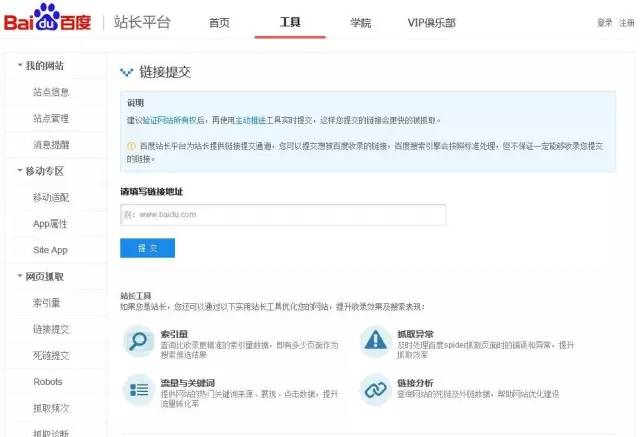This screenshot has height=437, width=640.
Task: Click the 说明 heading in notice box
Action: (136, 103)
